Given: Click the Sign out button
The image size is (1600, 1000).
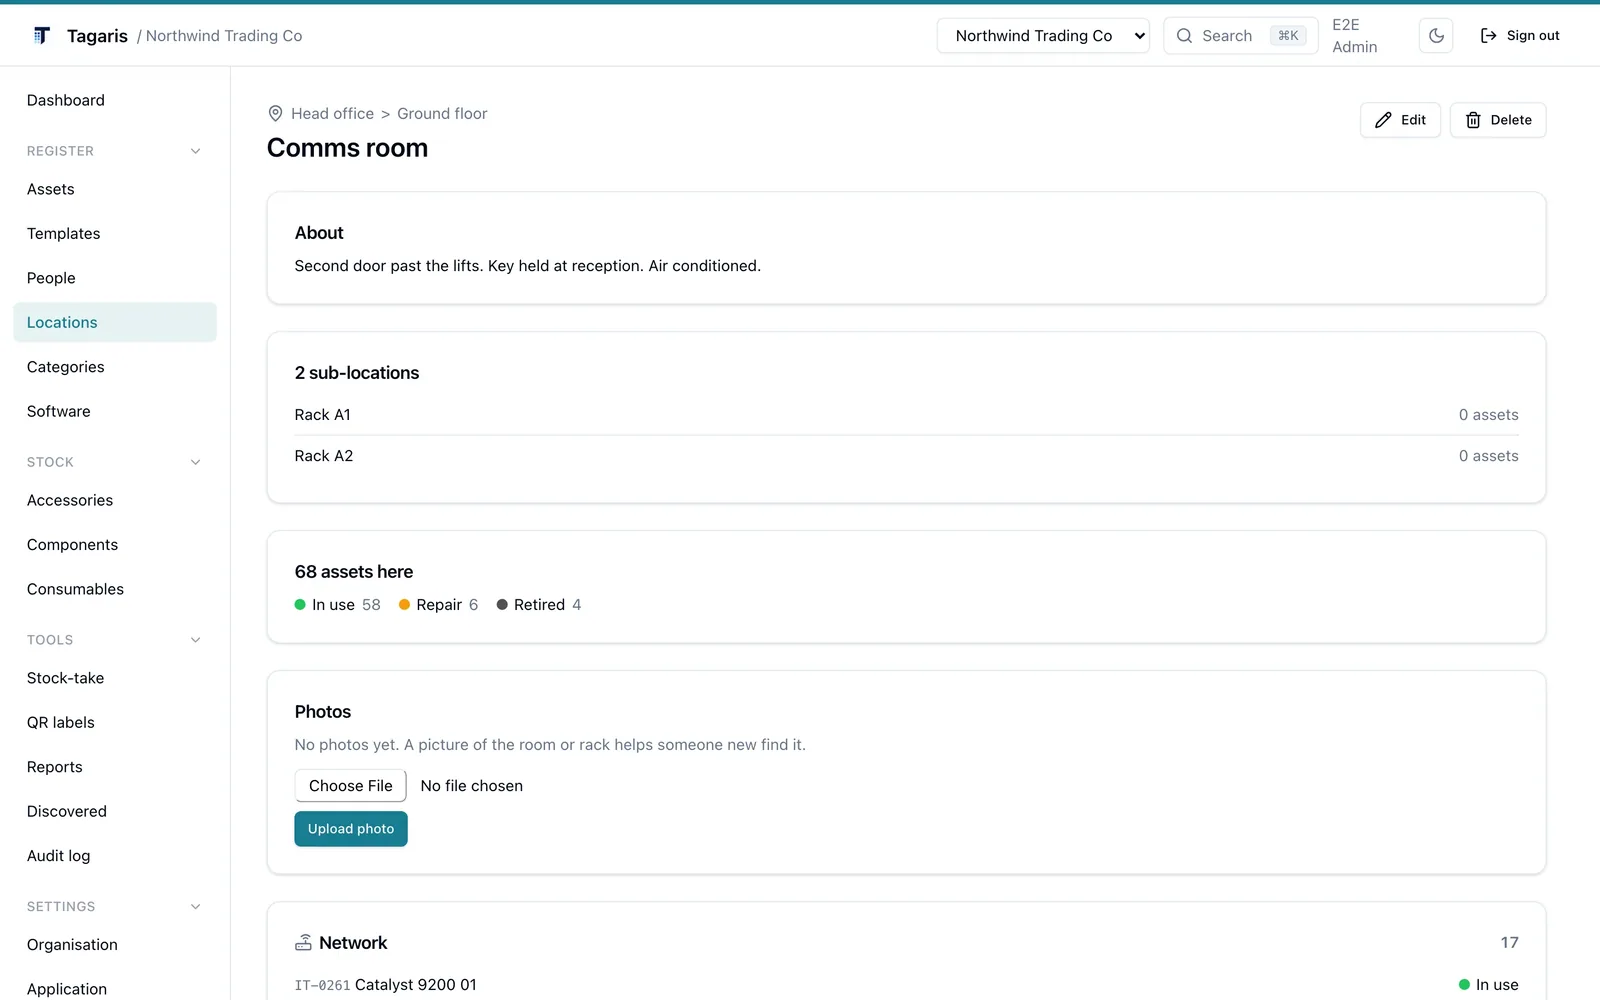Looking at the screenshot, I should (1519, 36).
